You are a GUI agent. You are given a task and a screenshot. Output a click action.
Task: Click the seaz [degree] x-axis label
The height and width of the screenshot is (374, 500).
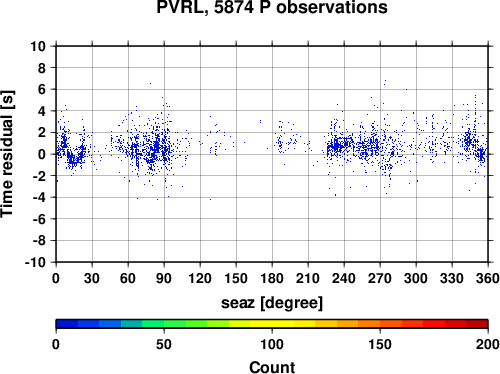click(x=272, y=303)
